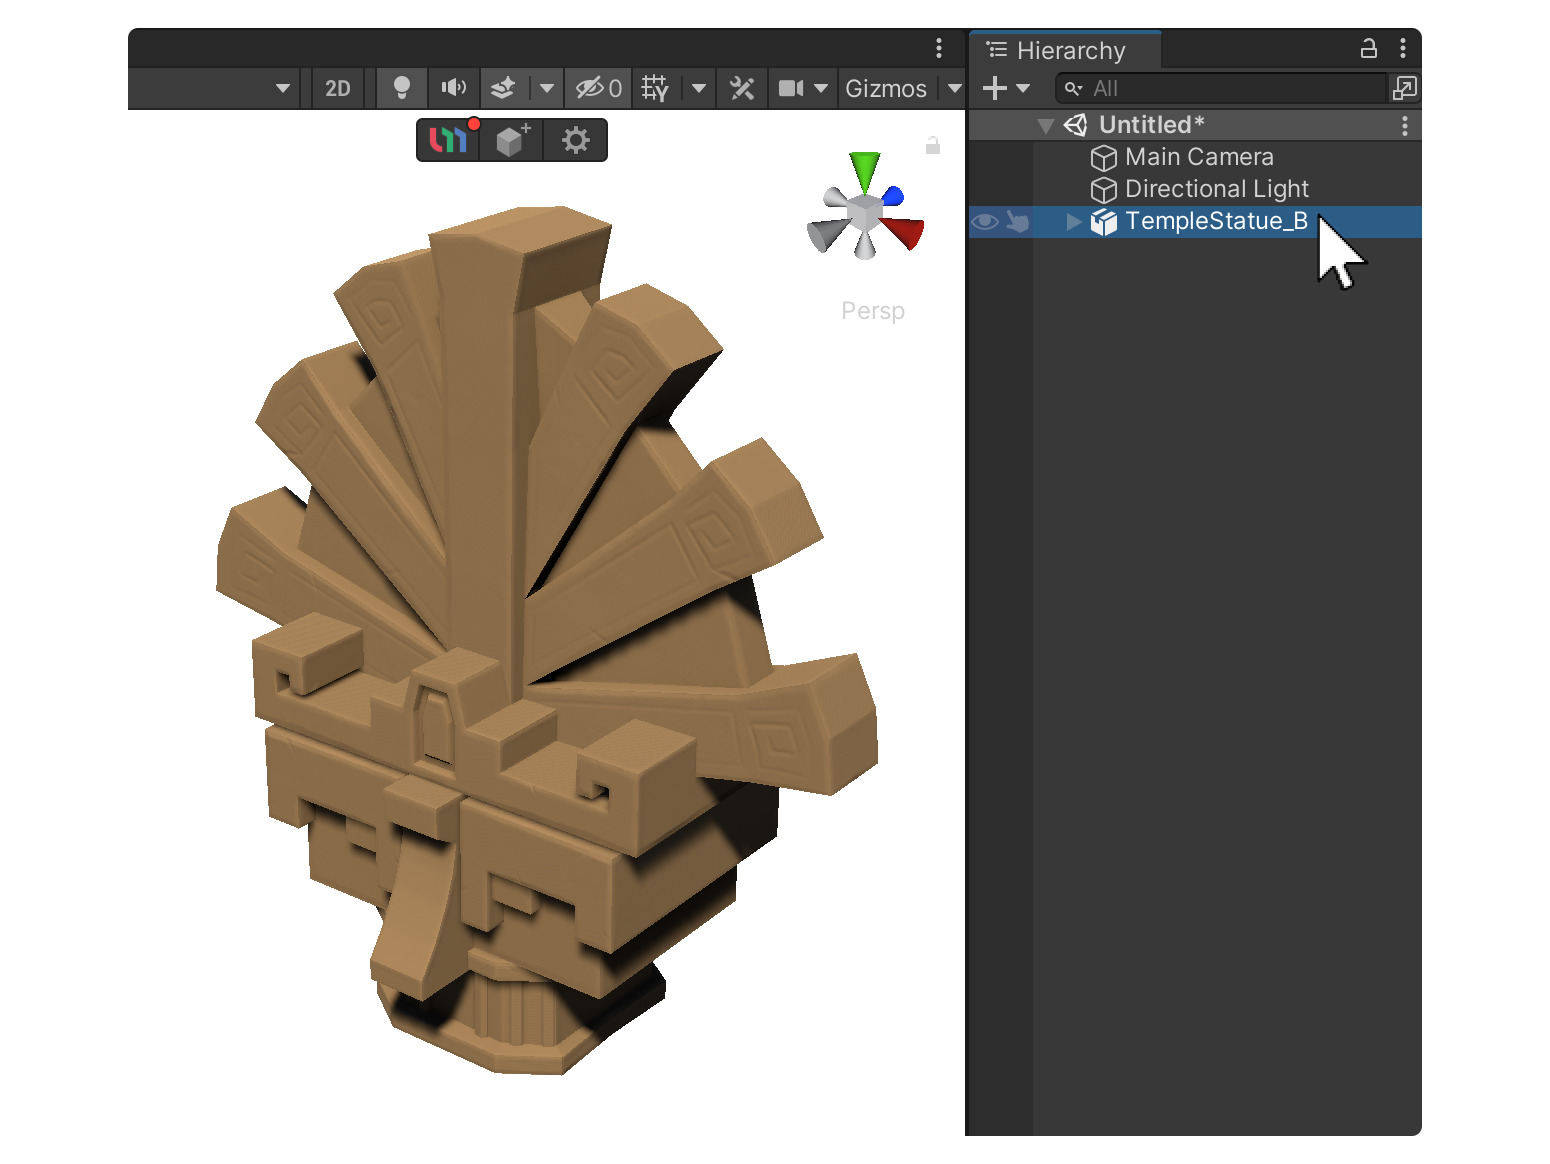Image resolution: width=1550 pixels, height=1164 pixels.
Task: Select Main Camera in the Hierarchy
Action: pyautogui.click(x=1198, y=157)
